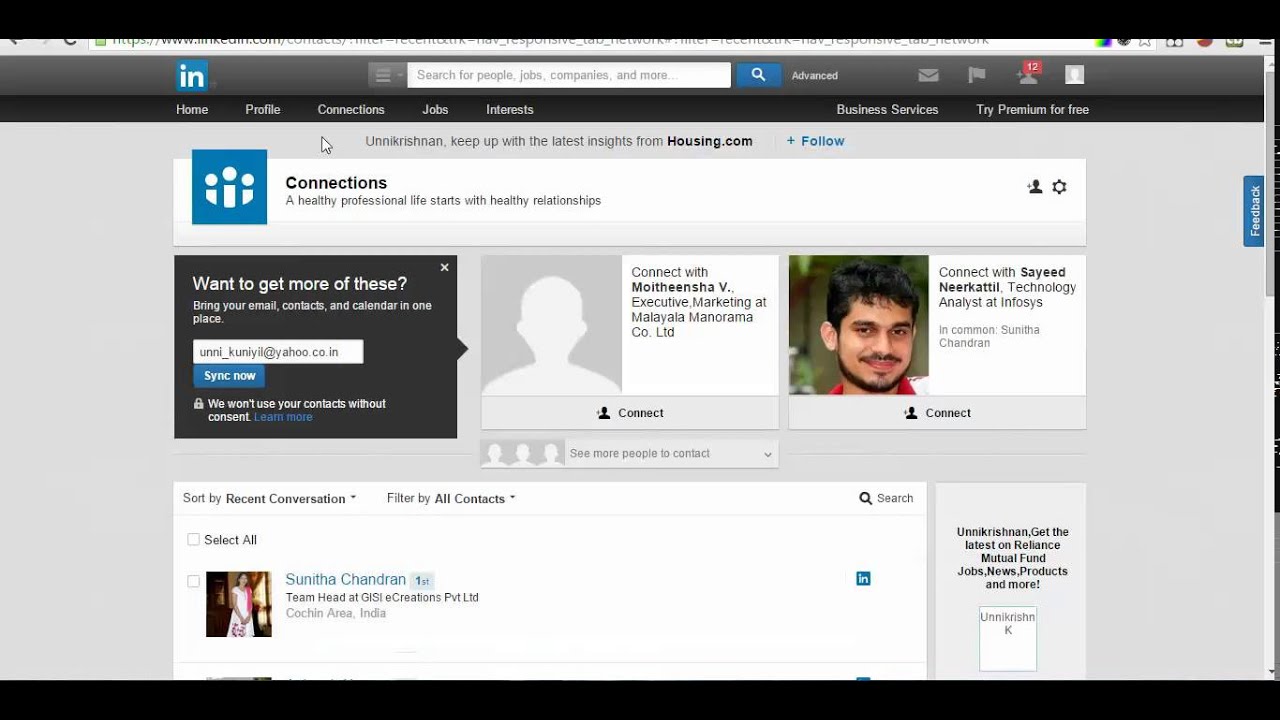Viewport: 1280px width, 720px height.
Task: Open invitations icon with 12 badge
Action: [1027, 74]
